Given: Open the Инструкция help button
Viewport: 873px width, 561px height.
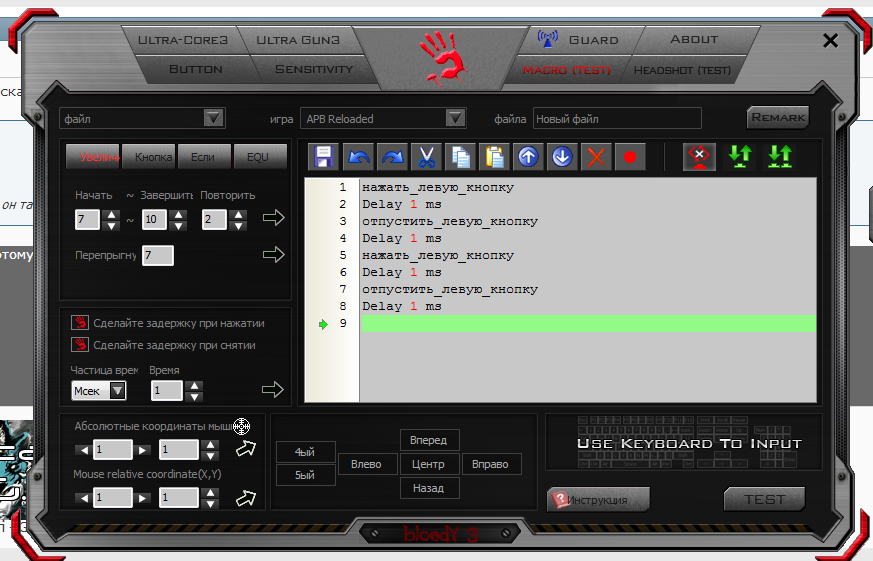Looking at the screenshot, I should (598, 499).
